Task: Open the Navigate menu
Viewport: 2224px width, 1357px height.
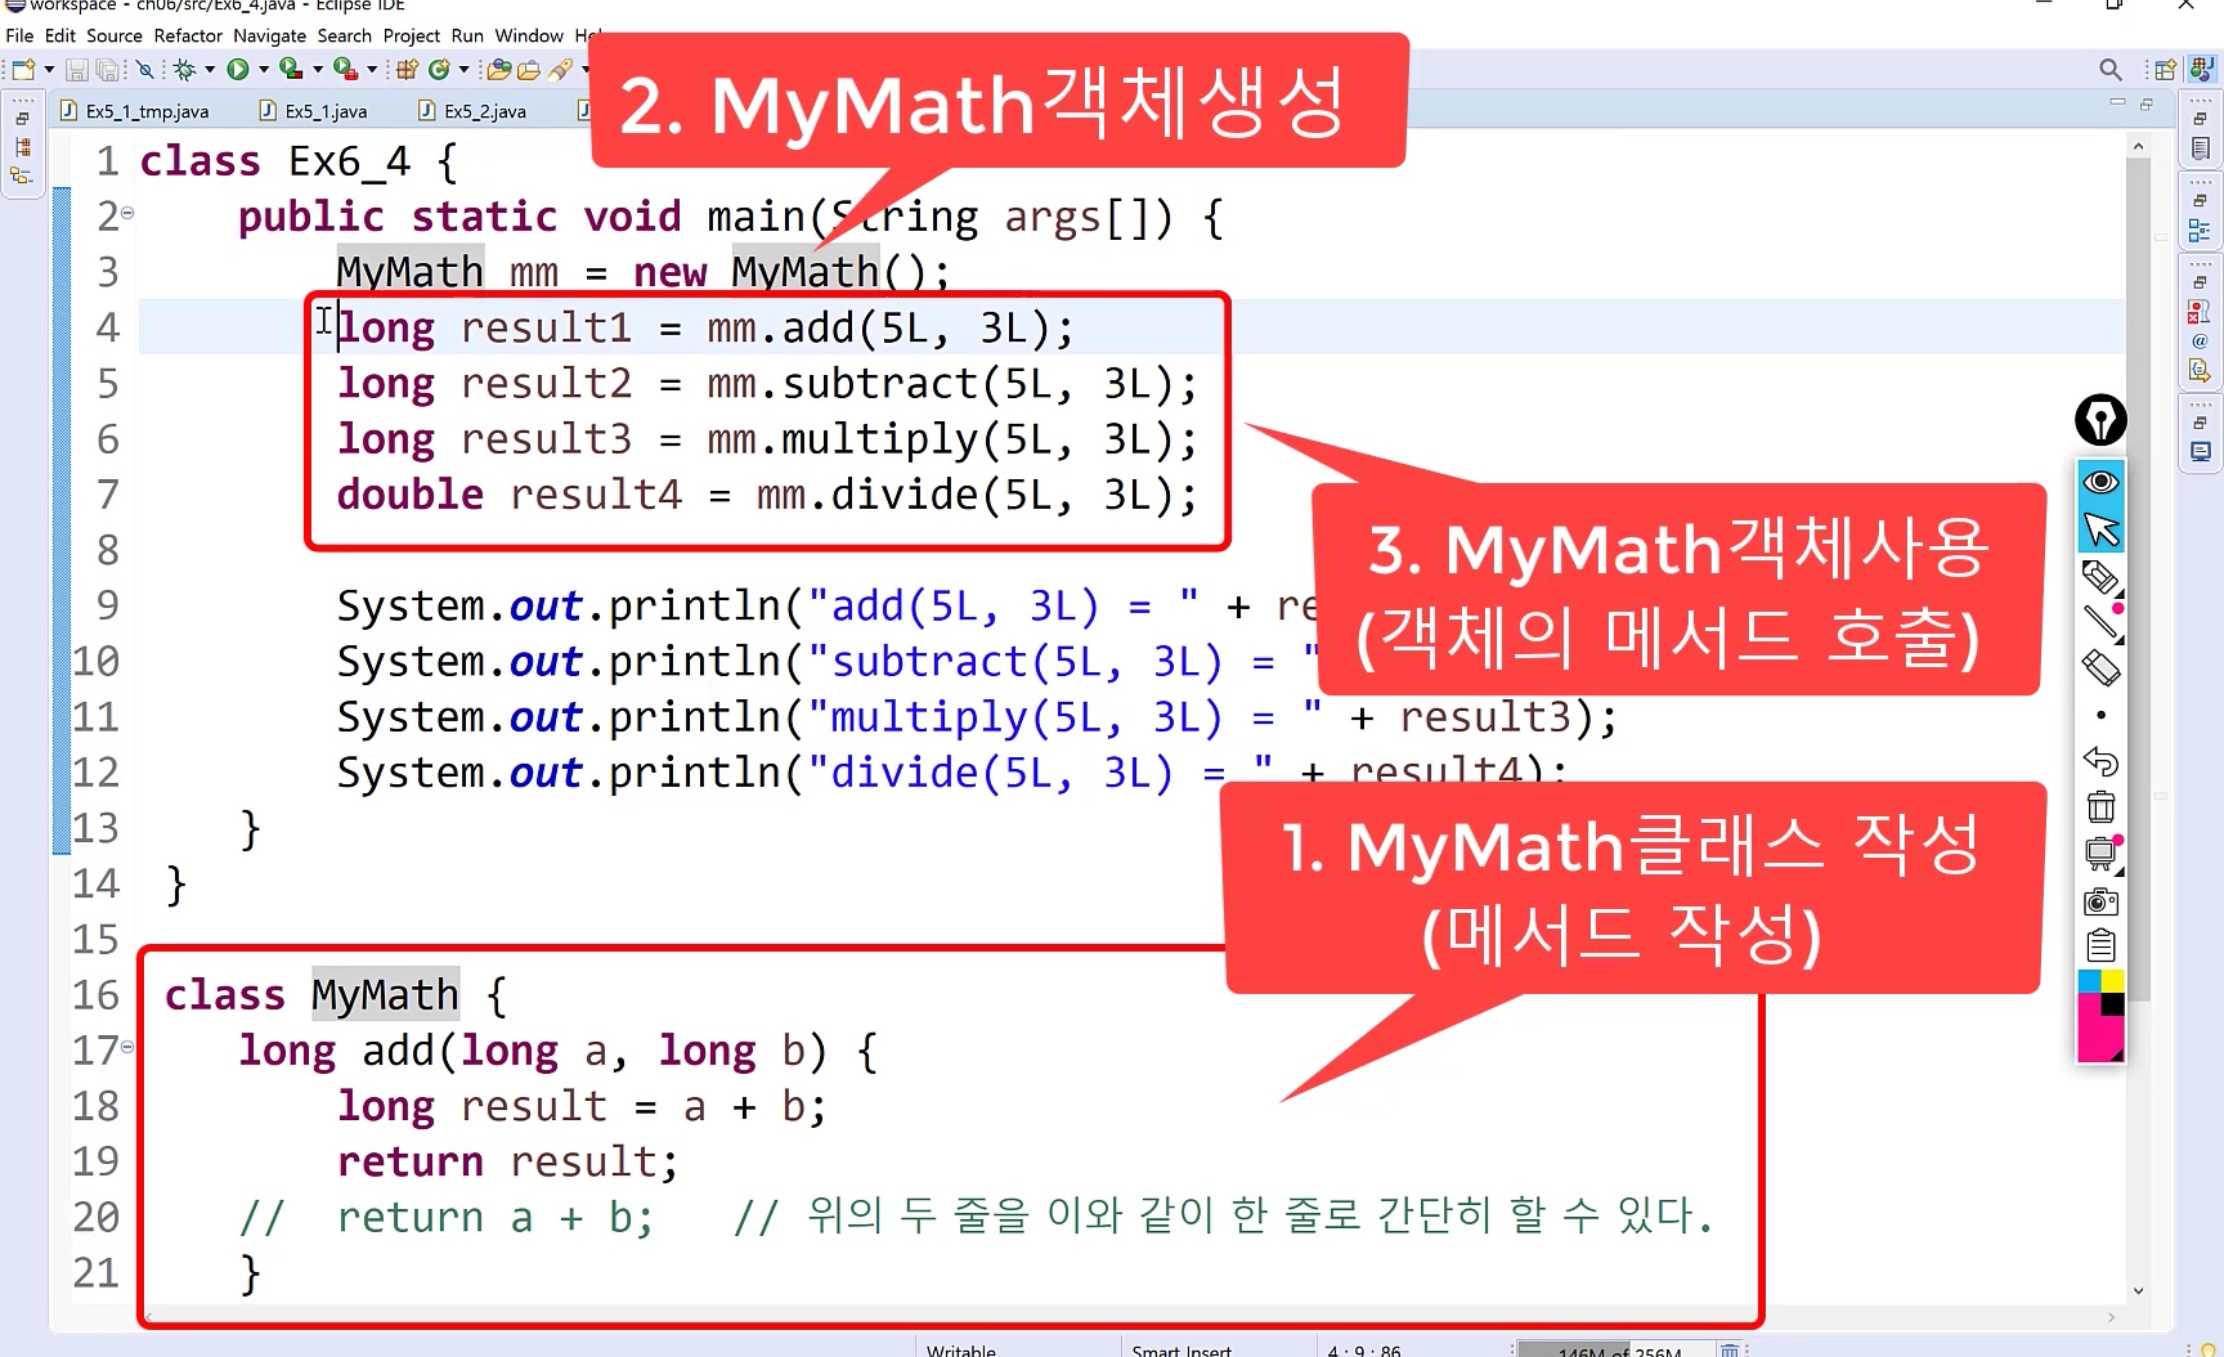Action: coord(269,35)
